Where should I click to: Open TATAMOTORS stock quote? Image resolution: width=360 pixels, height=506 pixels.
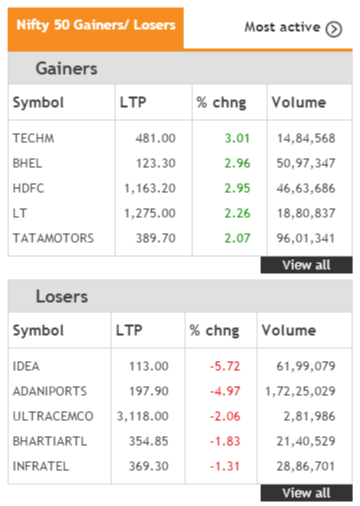pos(53,238)
